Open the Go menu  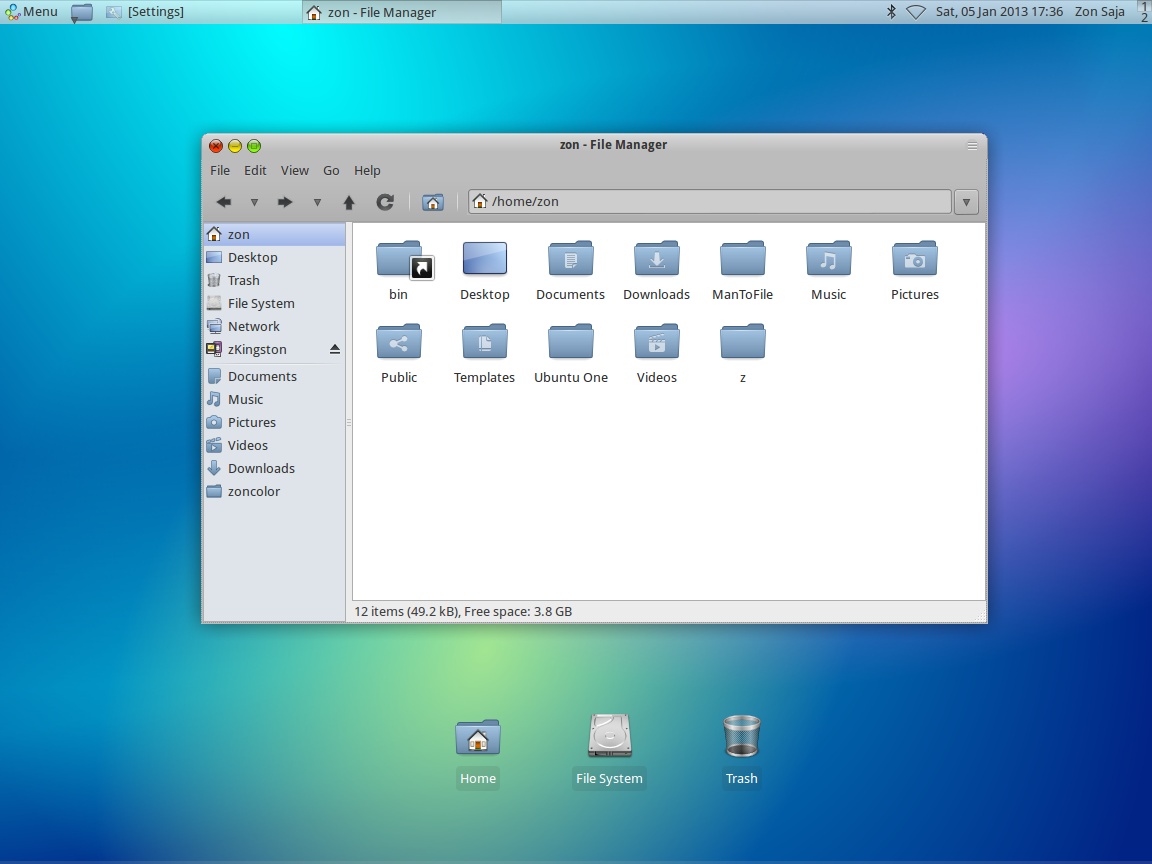point(331,170)
